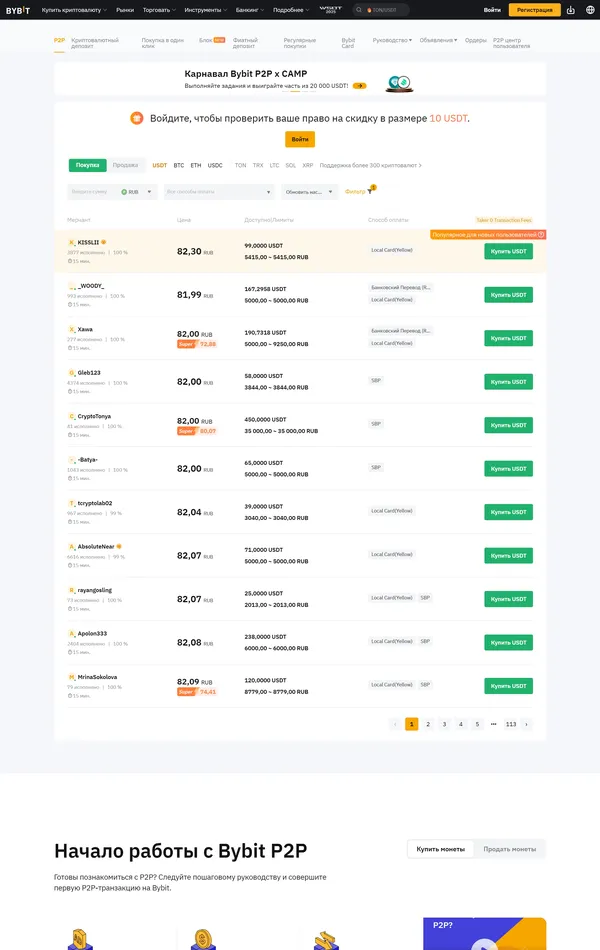600x950 pixels.
Task: Select the XRP coin tab
Action: [308, 165]
